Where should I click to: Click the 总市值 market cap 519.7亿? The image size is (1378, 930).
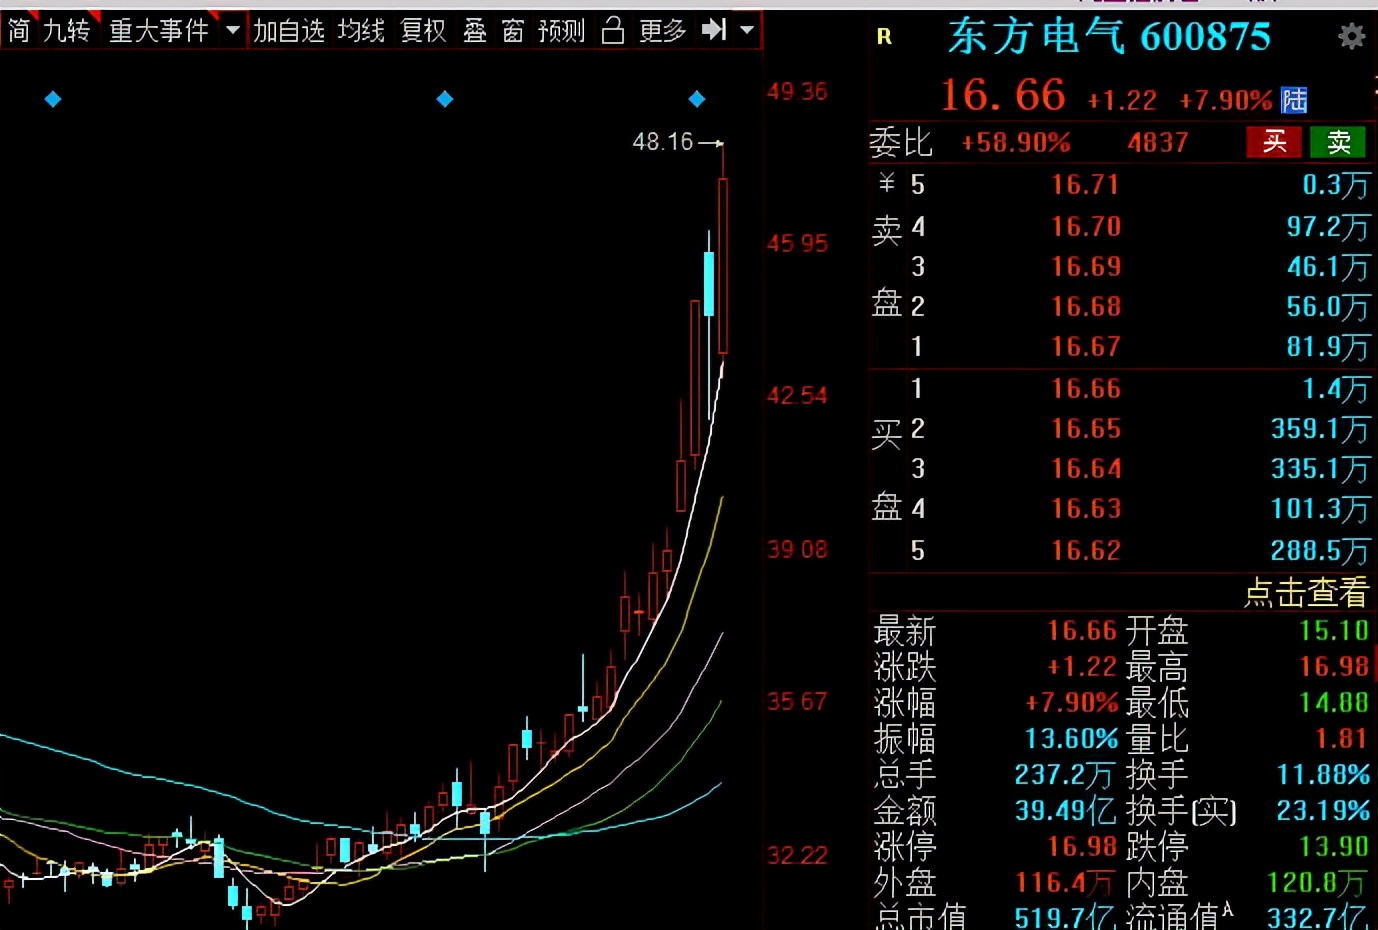click(1065, 918)
